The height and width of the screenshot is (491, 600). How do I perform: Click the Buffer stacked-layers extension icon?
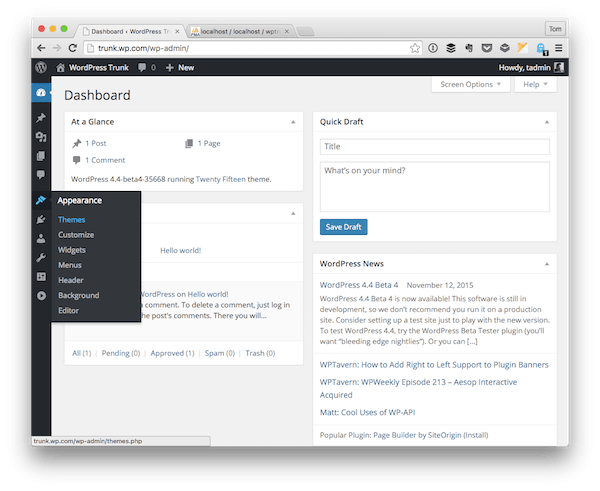click(451, 48)
